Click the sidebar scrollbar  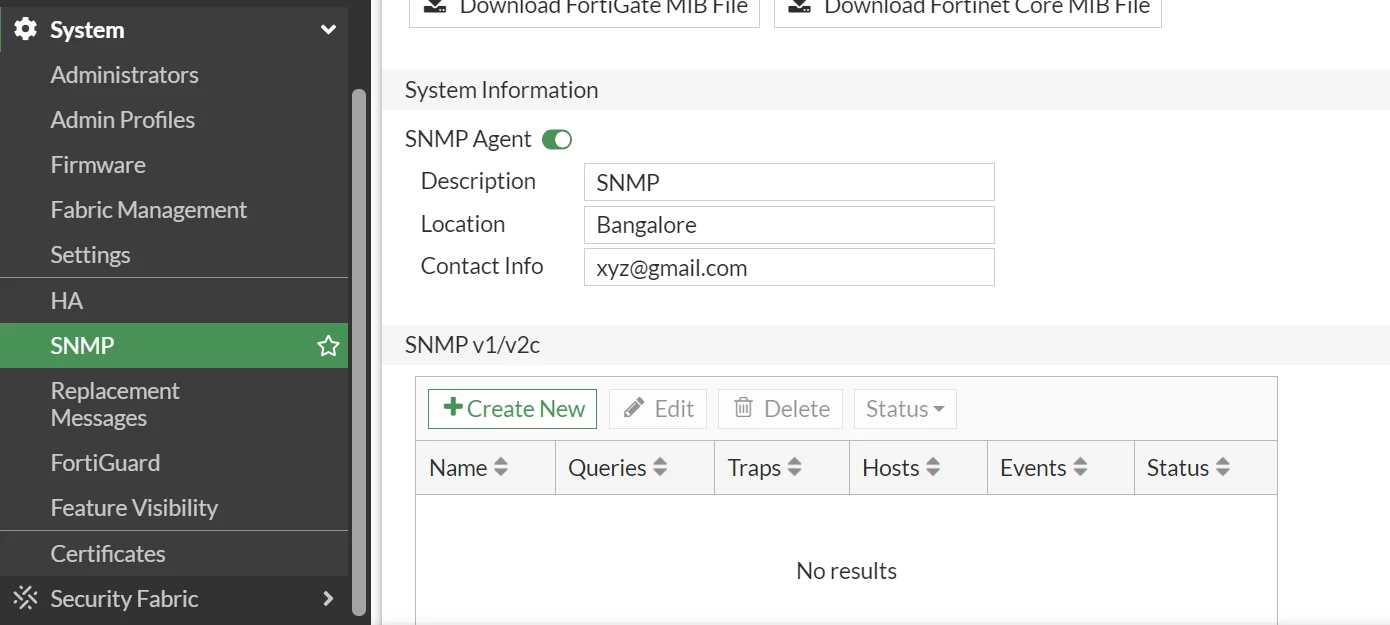pos(359,350)
